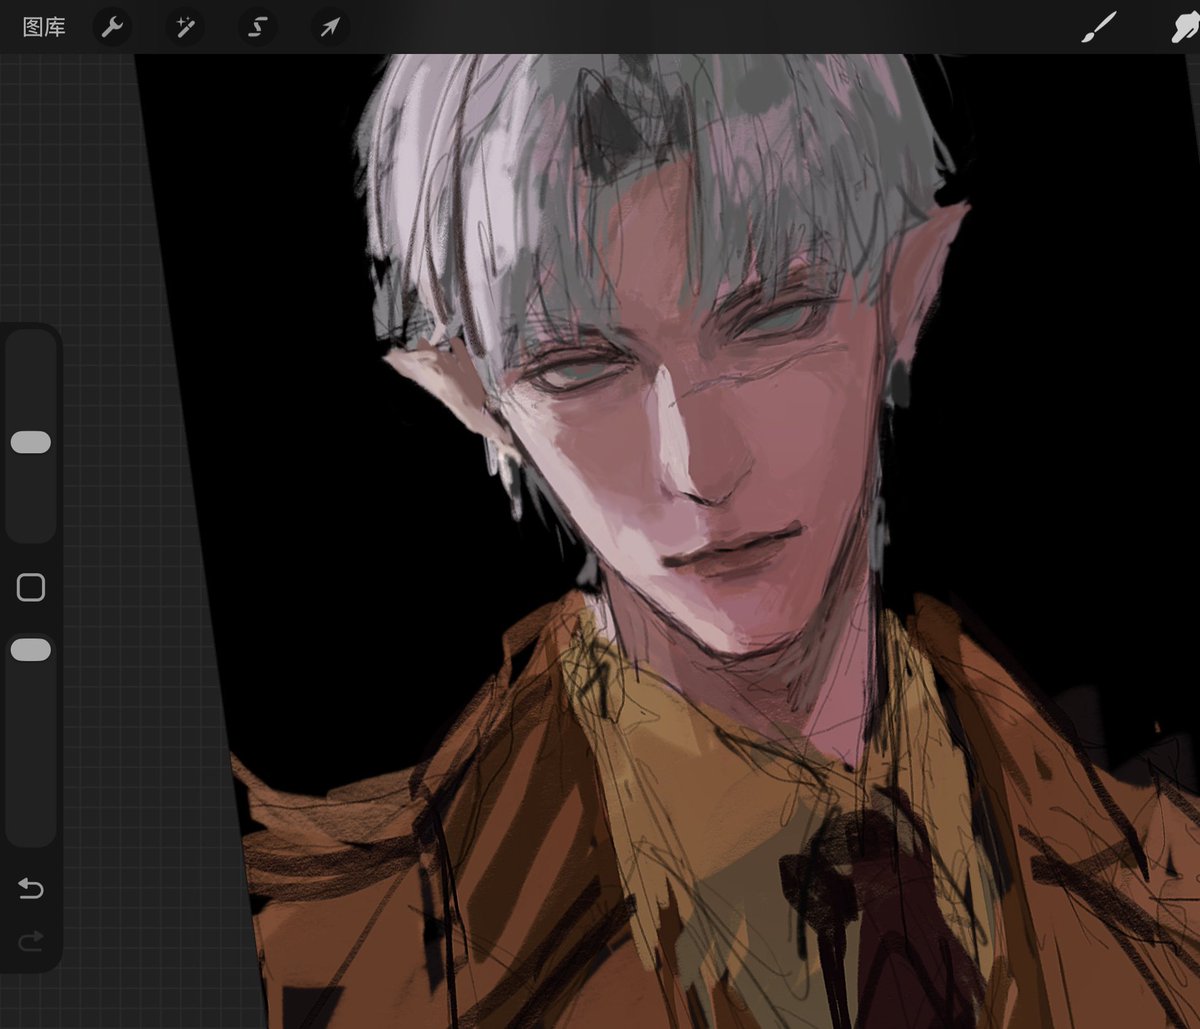This screenshot has width=1200, height=1029.
Task: Open the Actions wrench menu
Action: coord(113,27)
